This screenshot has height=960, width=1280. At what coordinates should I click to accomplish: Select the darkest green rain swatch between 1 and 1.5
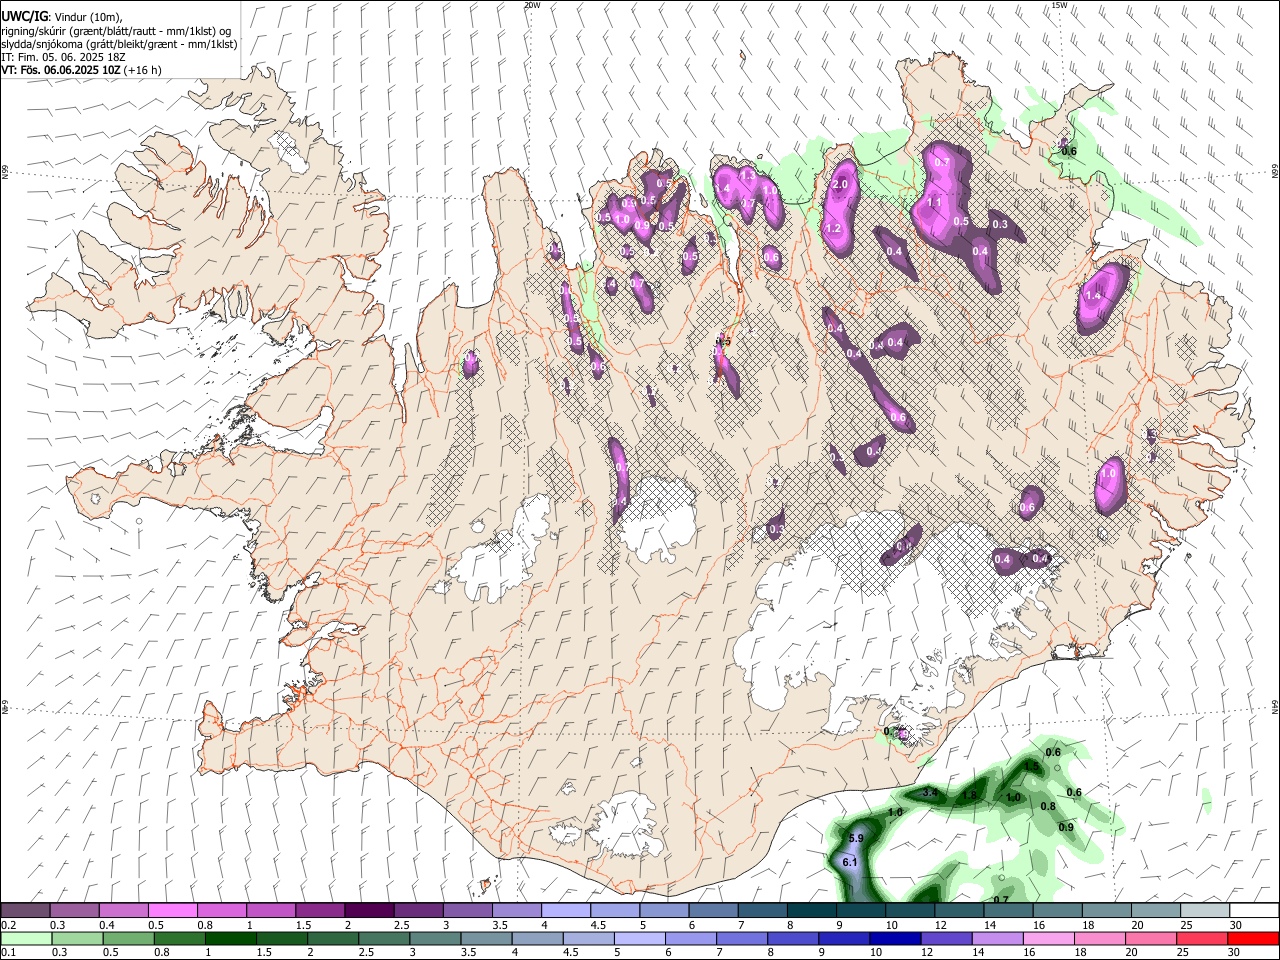(x=231, y=939)
